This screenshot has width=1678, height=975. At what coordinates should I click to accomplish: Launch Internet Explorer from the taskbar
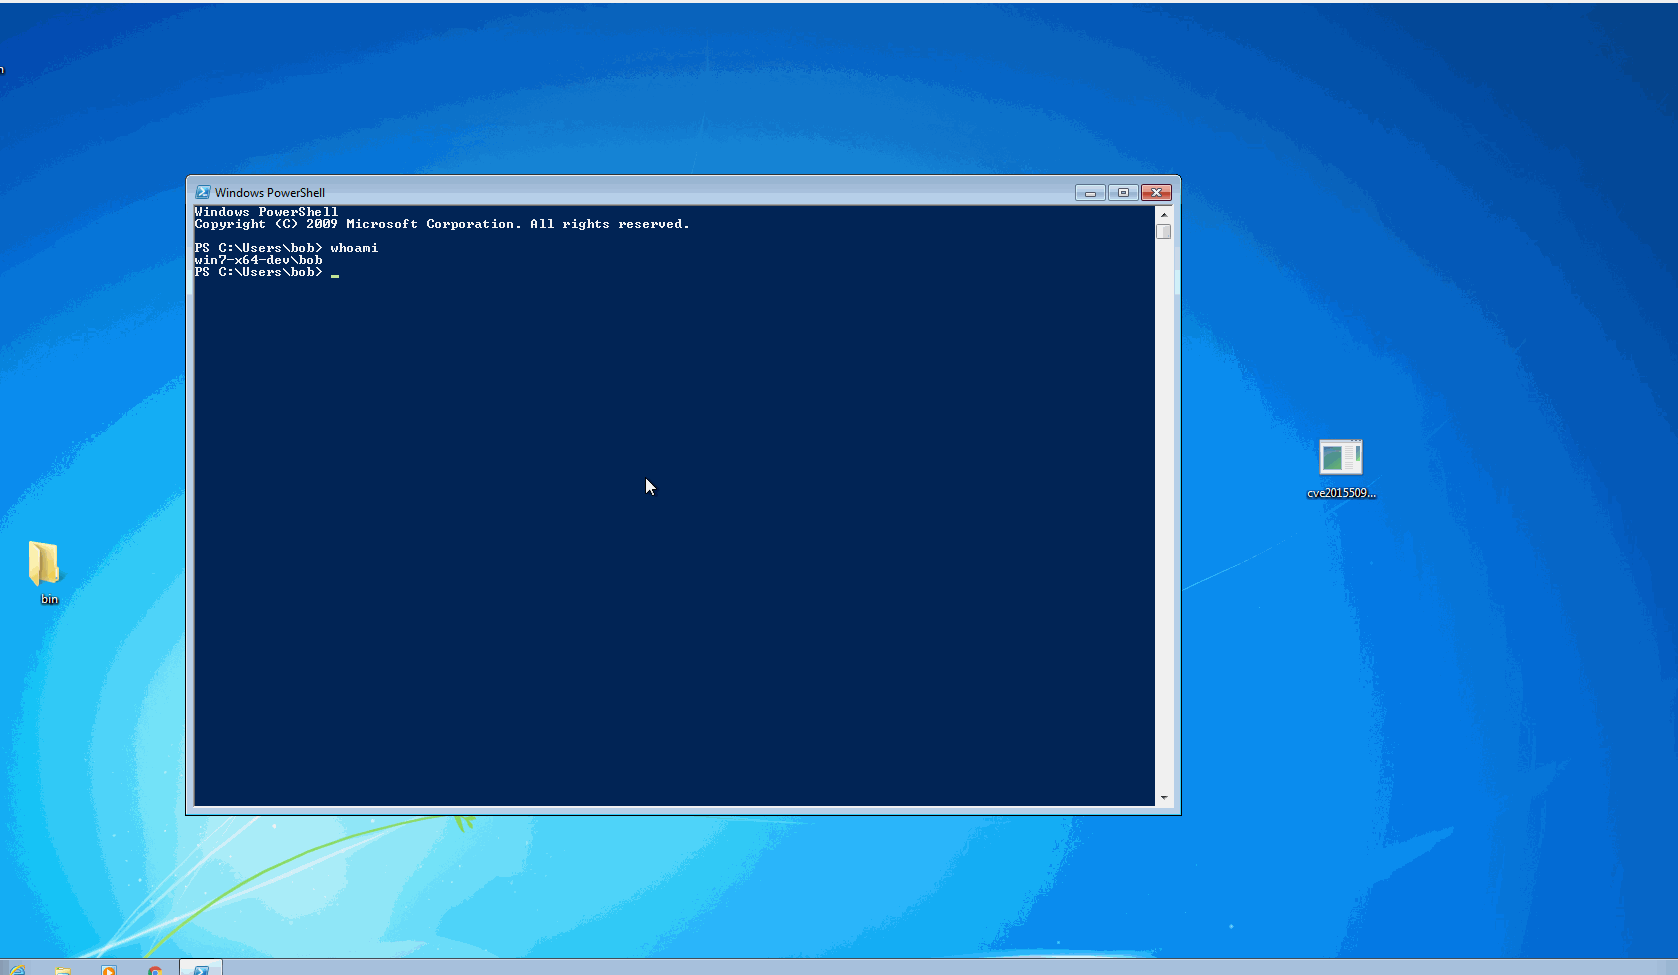tap(18, 968)
